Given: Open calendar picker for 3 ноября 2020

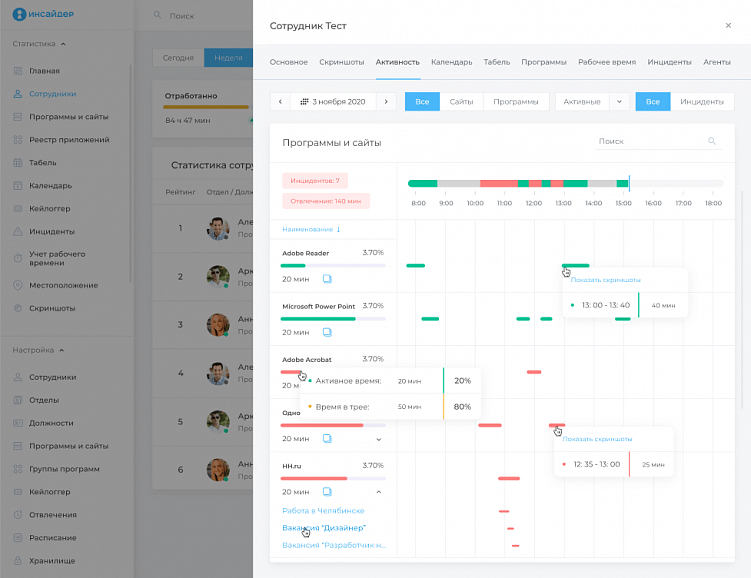Looking at the screenshot, I should [x=333, y=102].
